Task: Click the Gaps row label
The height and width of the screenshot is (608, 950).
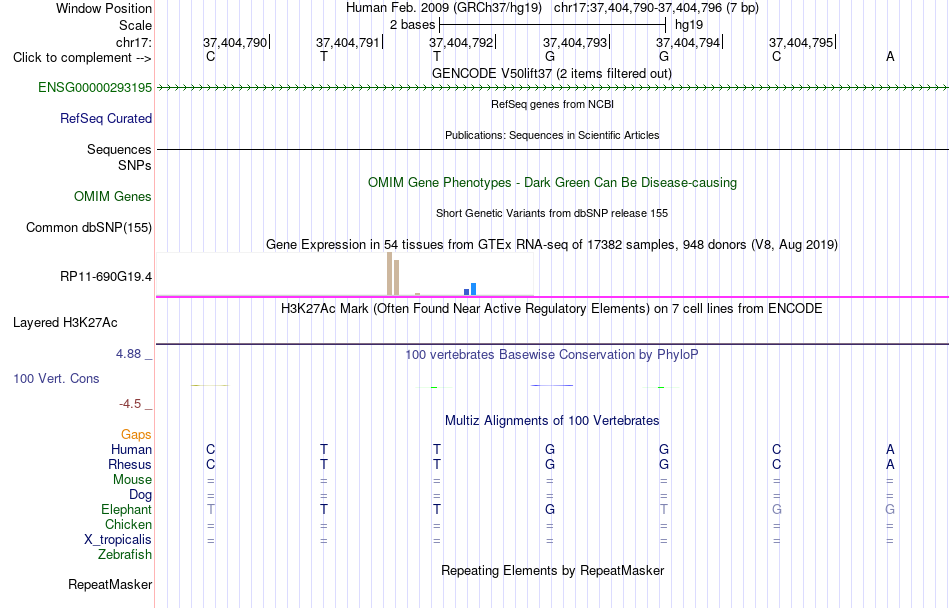Action: (x=136, y=435)
